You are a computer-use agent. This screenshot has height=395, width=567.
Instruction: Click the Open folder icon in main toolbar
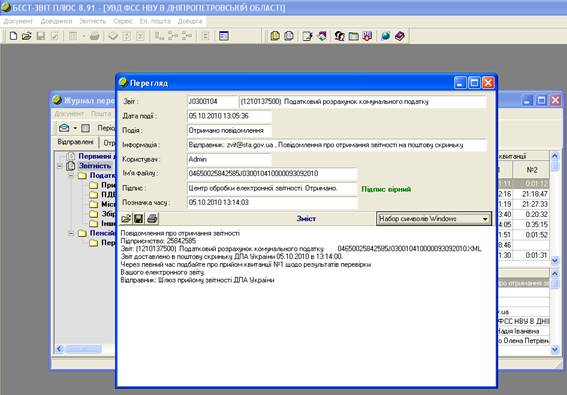click(x=26, y=36)
